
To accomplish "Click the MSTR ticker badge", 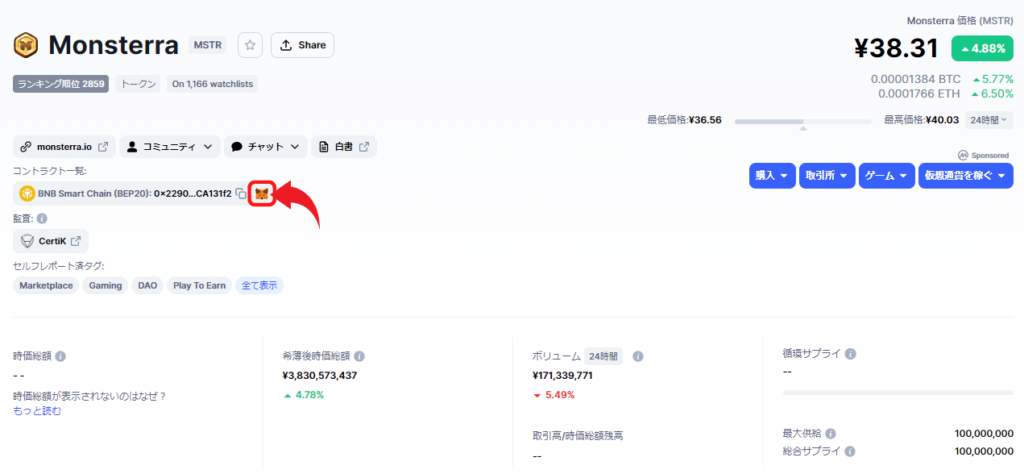I will pos(208,46).
